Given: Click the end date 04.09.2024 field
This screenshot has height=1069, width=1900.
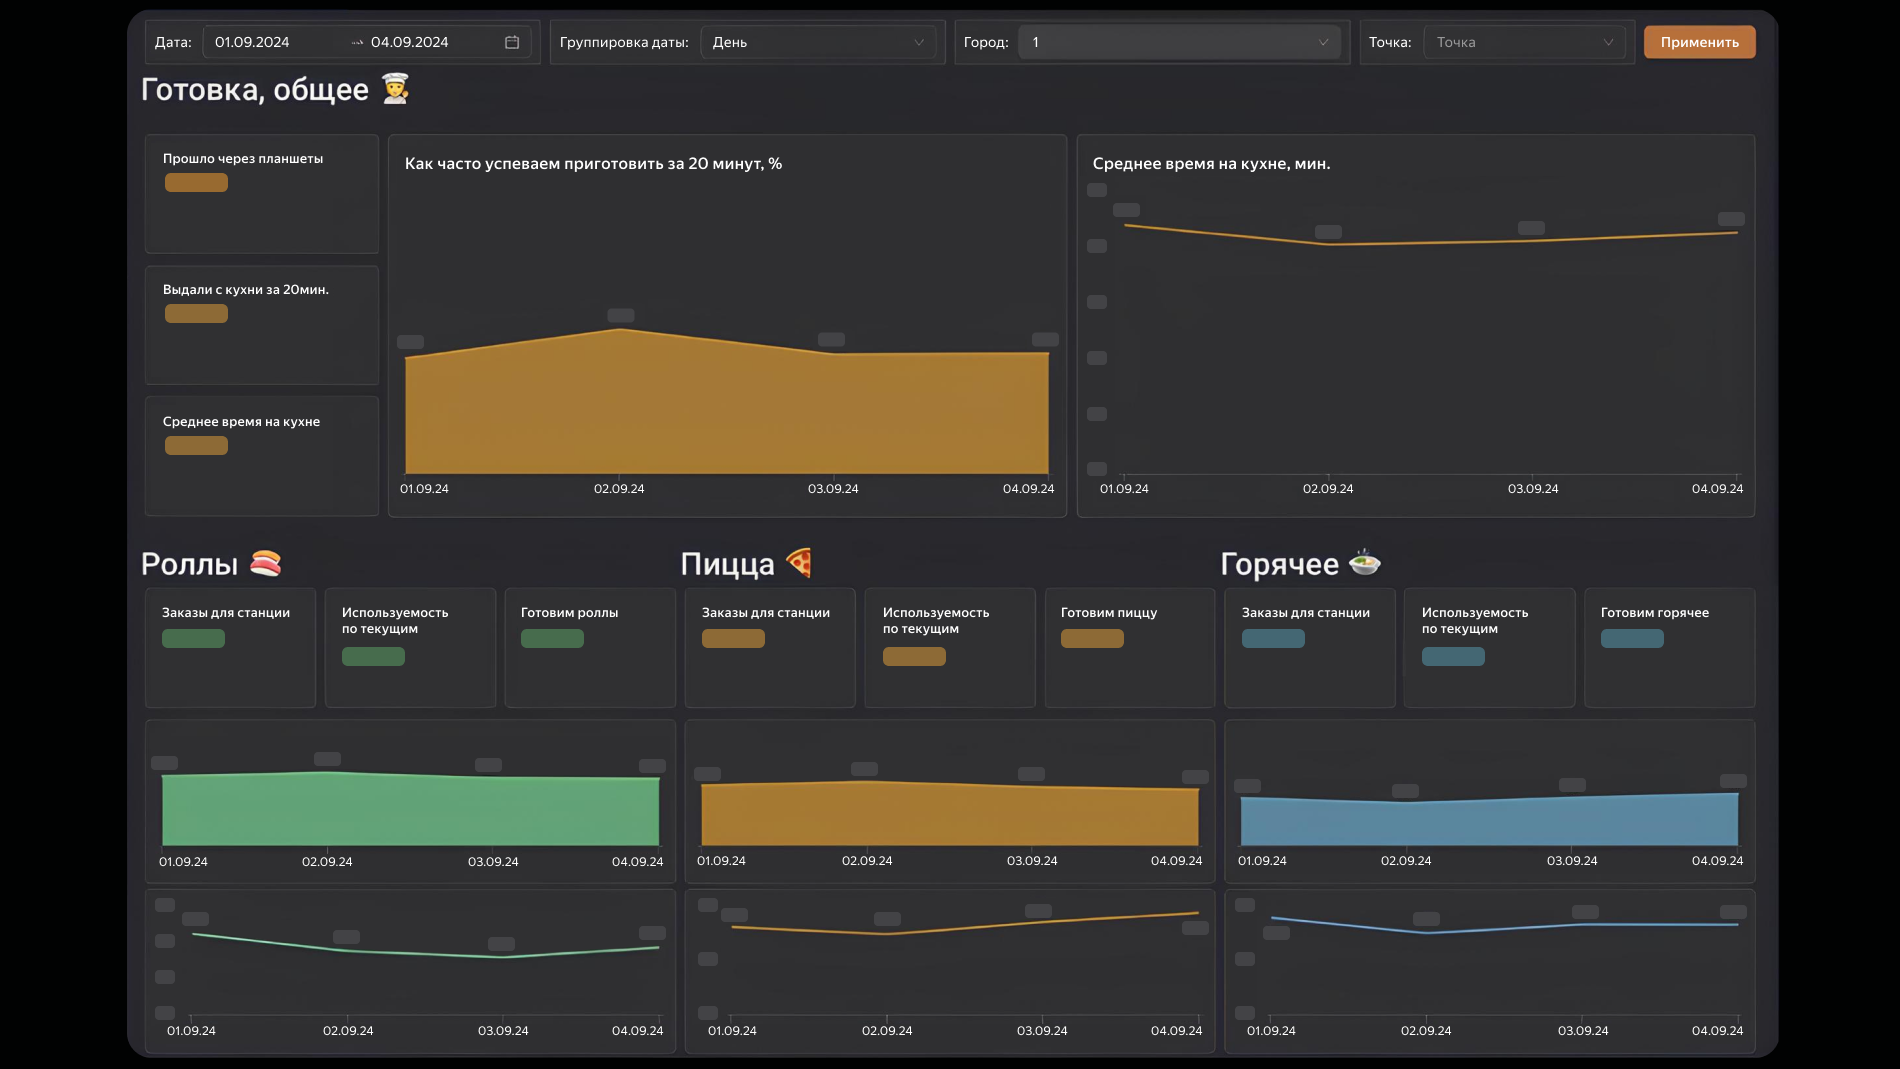Looking at the screenshot, I should 410,42.
